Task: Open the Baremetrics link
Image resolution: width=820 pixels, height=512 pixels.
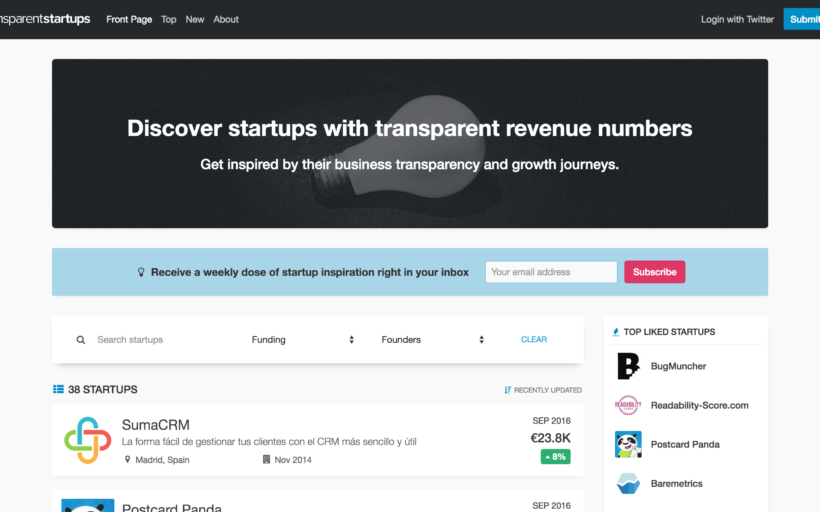Action: coord(676,484)
